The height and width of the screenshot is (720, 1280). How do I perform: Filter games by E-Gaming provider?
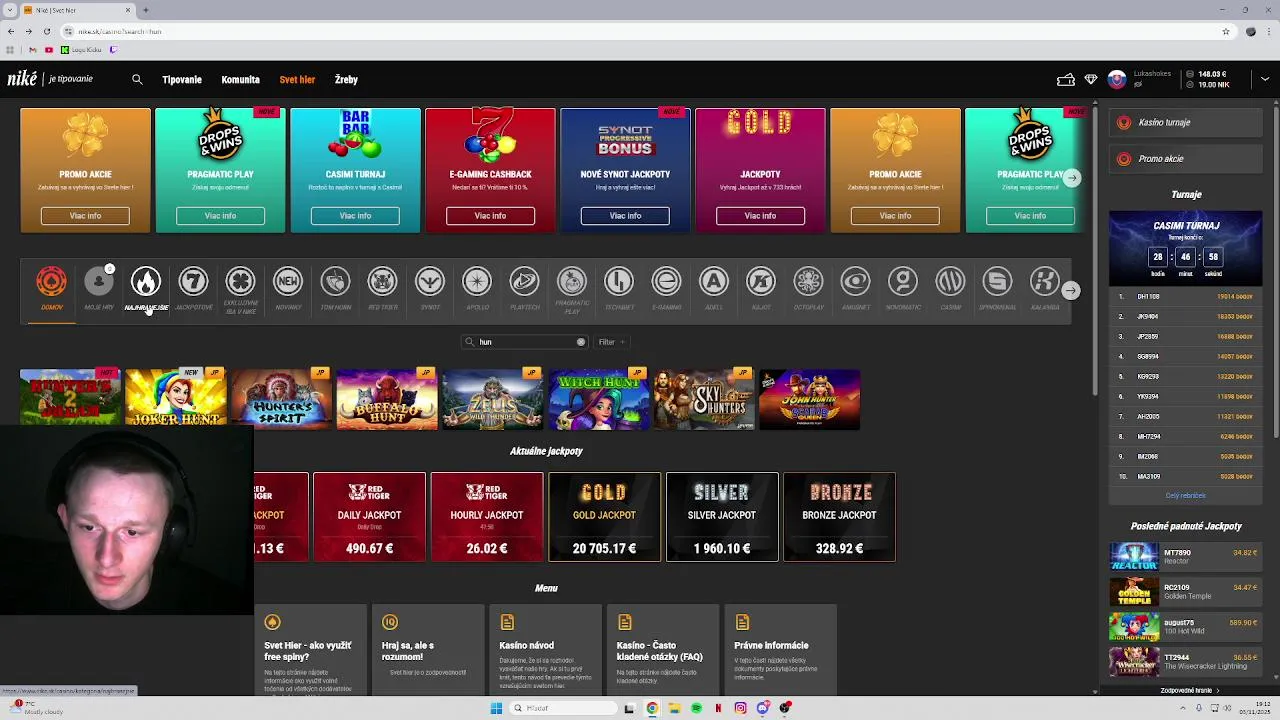[666, 289]
